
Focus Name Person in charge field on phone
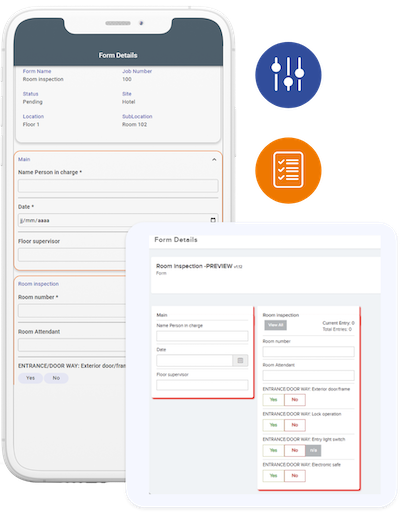pyautogui.click(x=118, y=186)
